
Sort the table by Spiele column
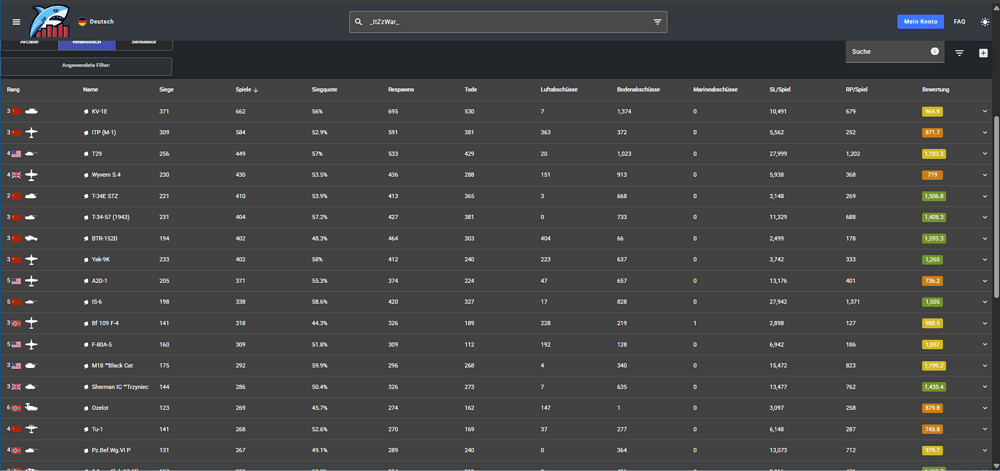coord(245,90)
